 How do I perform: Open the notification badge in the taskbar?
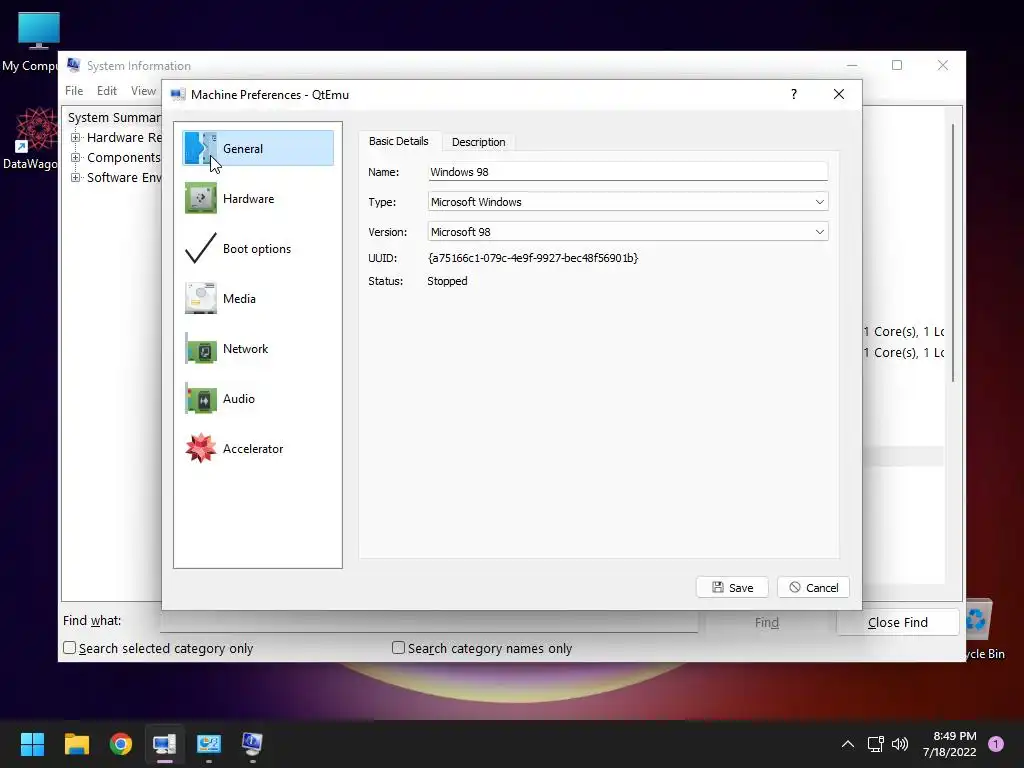[996, 743]
